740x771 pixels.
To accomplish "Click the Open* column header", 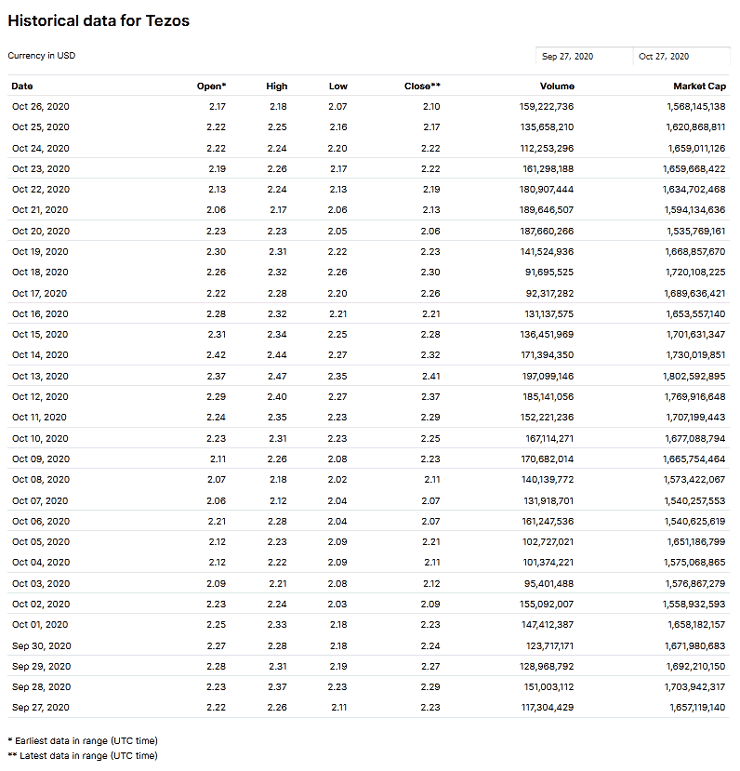I will pyautogui.click(x=211, y=86).
